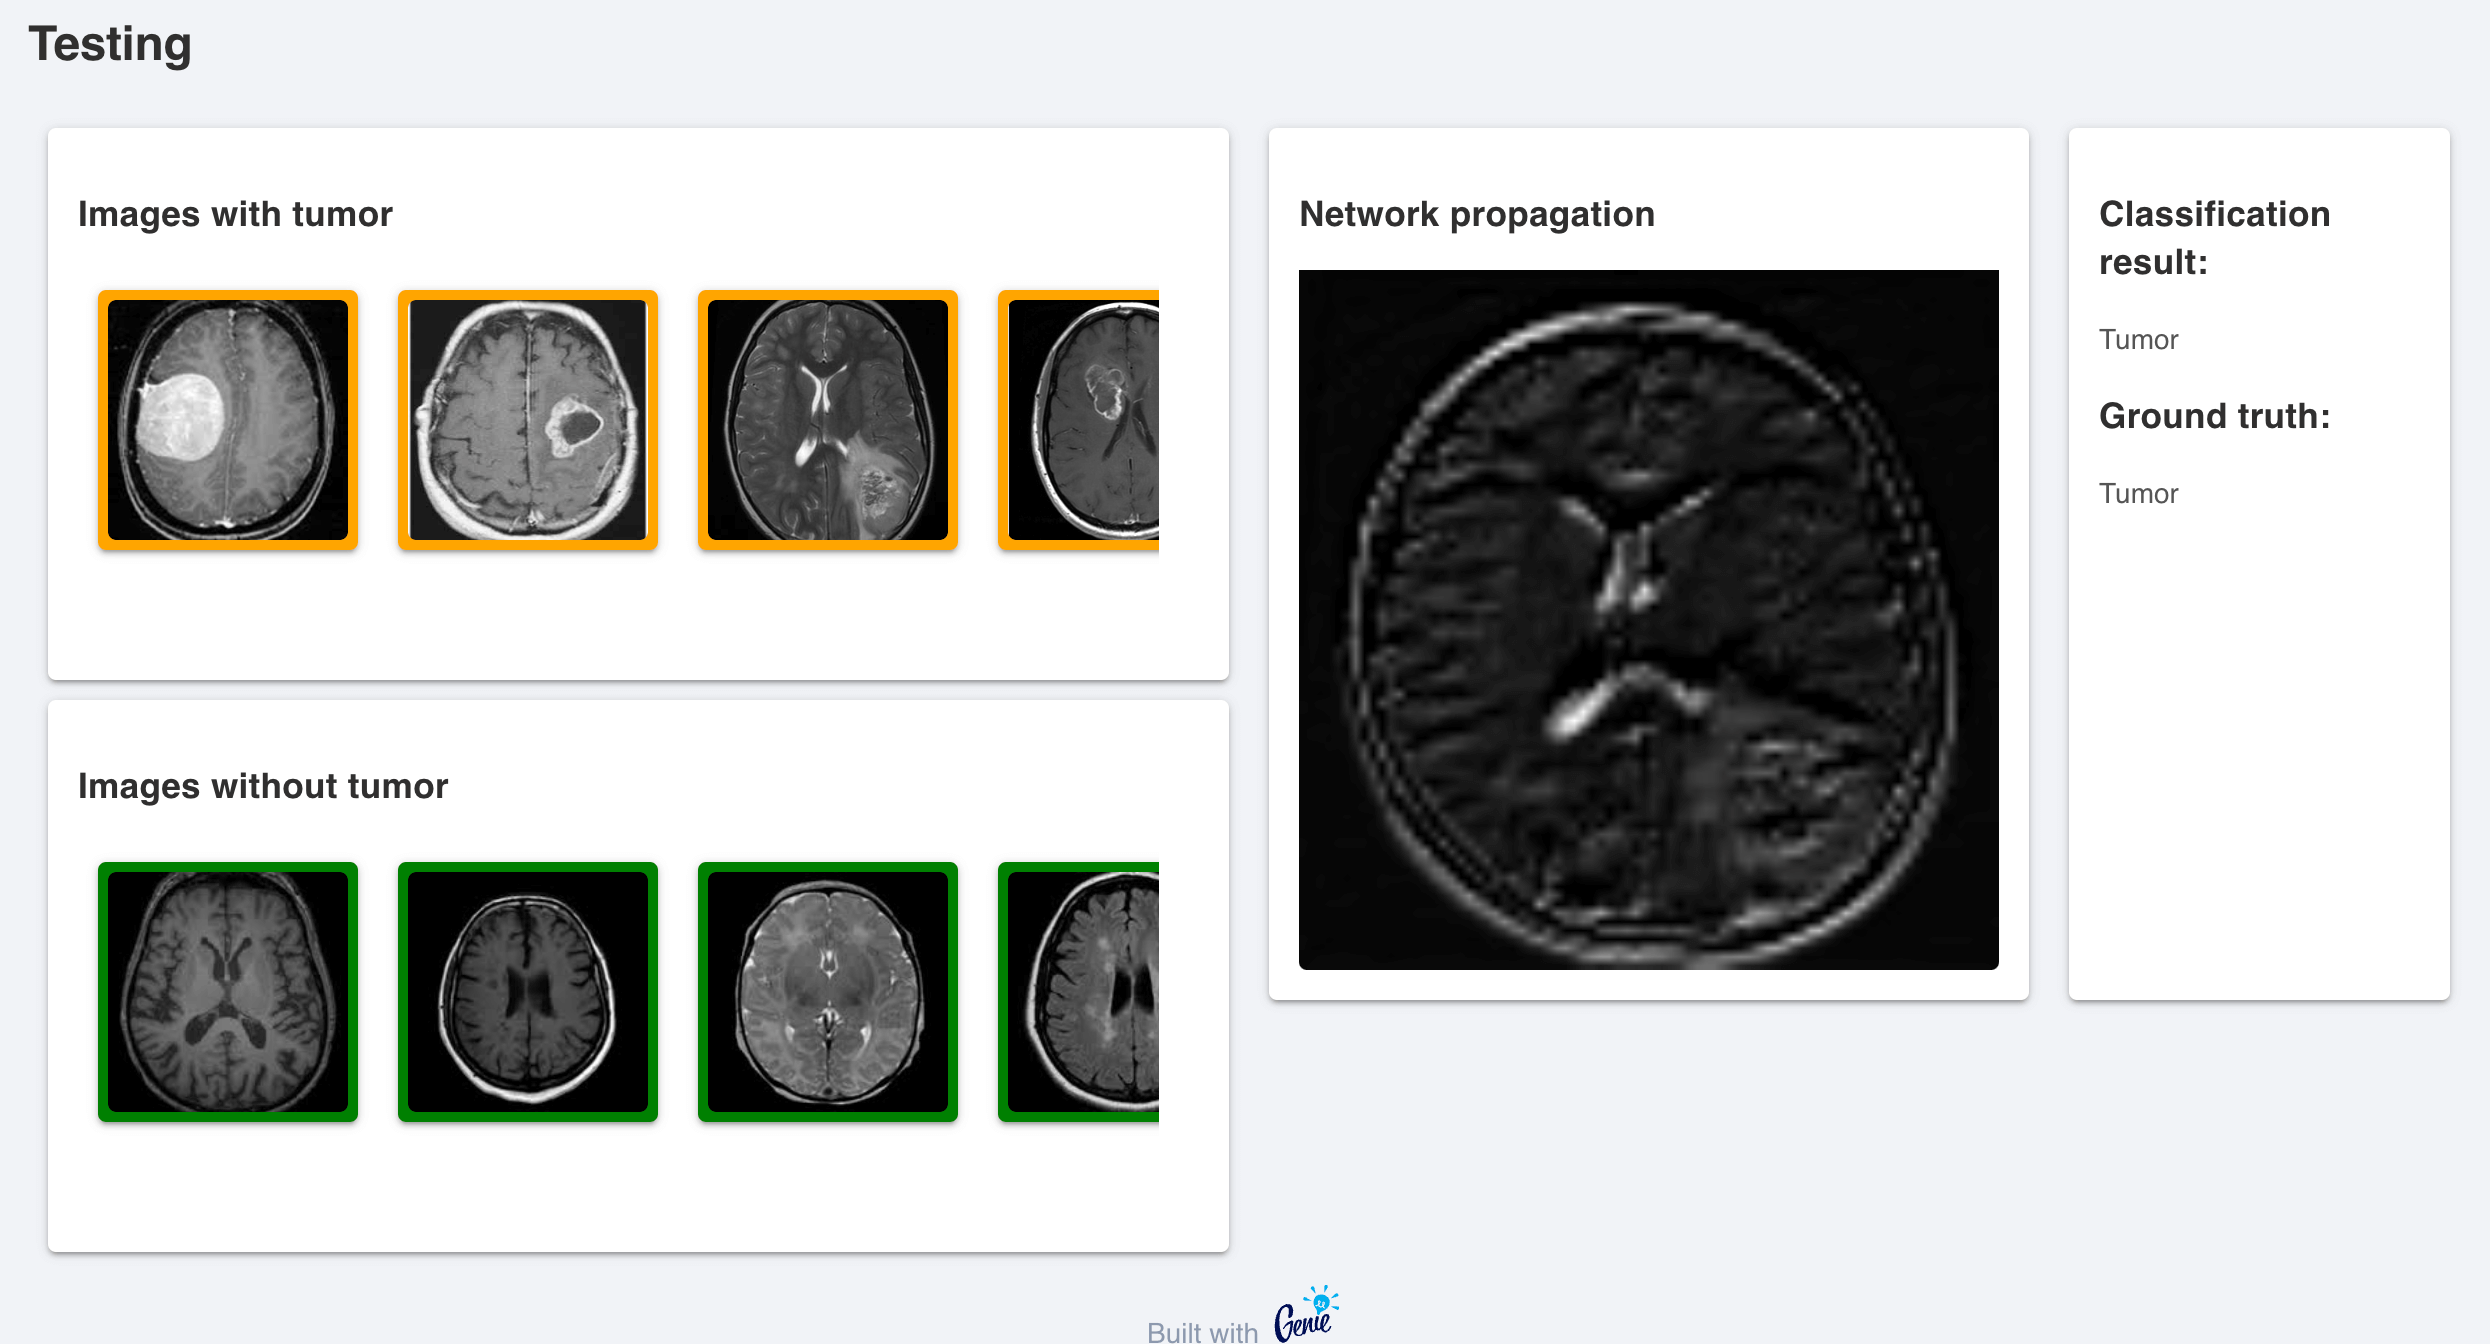Viewport: 2490px width, 1344px height.
Task: Select third tumor scan with dark T2 image
Action: coord(828,420)
